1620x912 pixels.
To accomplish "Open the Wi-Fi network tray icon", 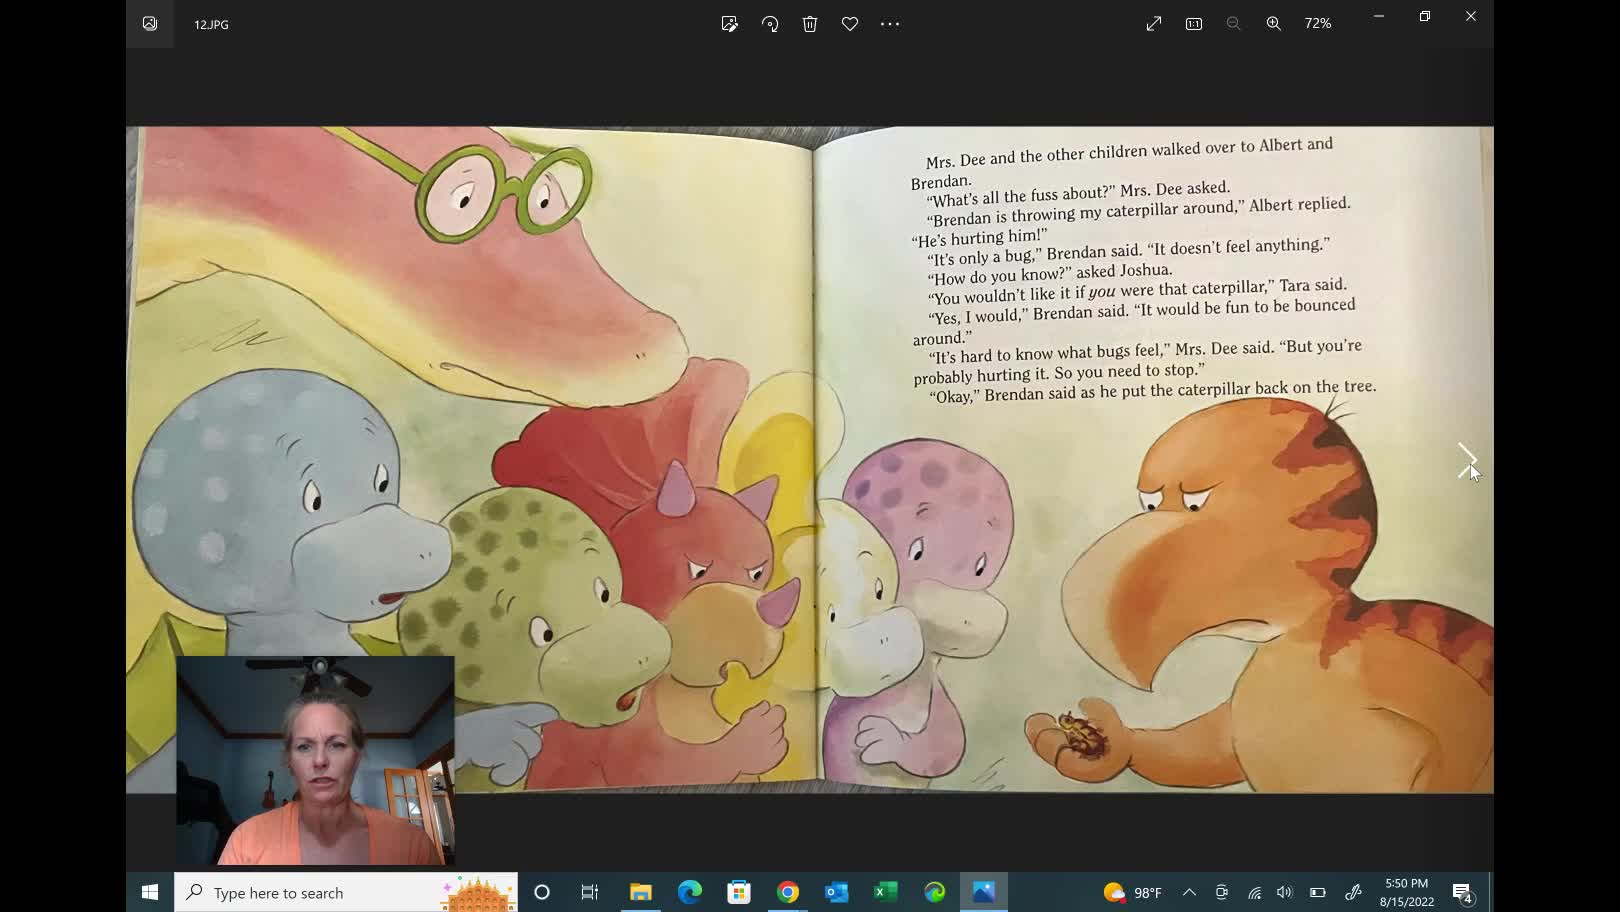I will coord(1254,892).
